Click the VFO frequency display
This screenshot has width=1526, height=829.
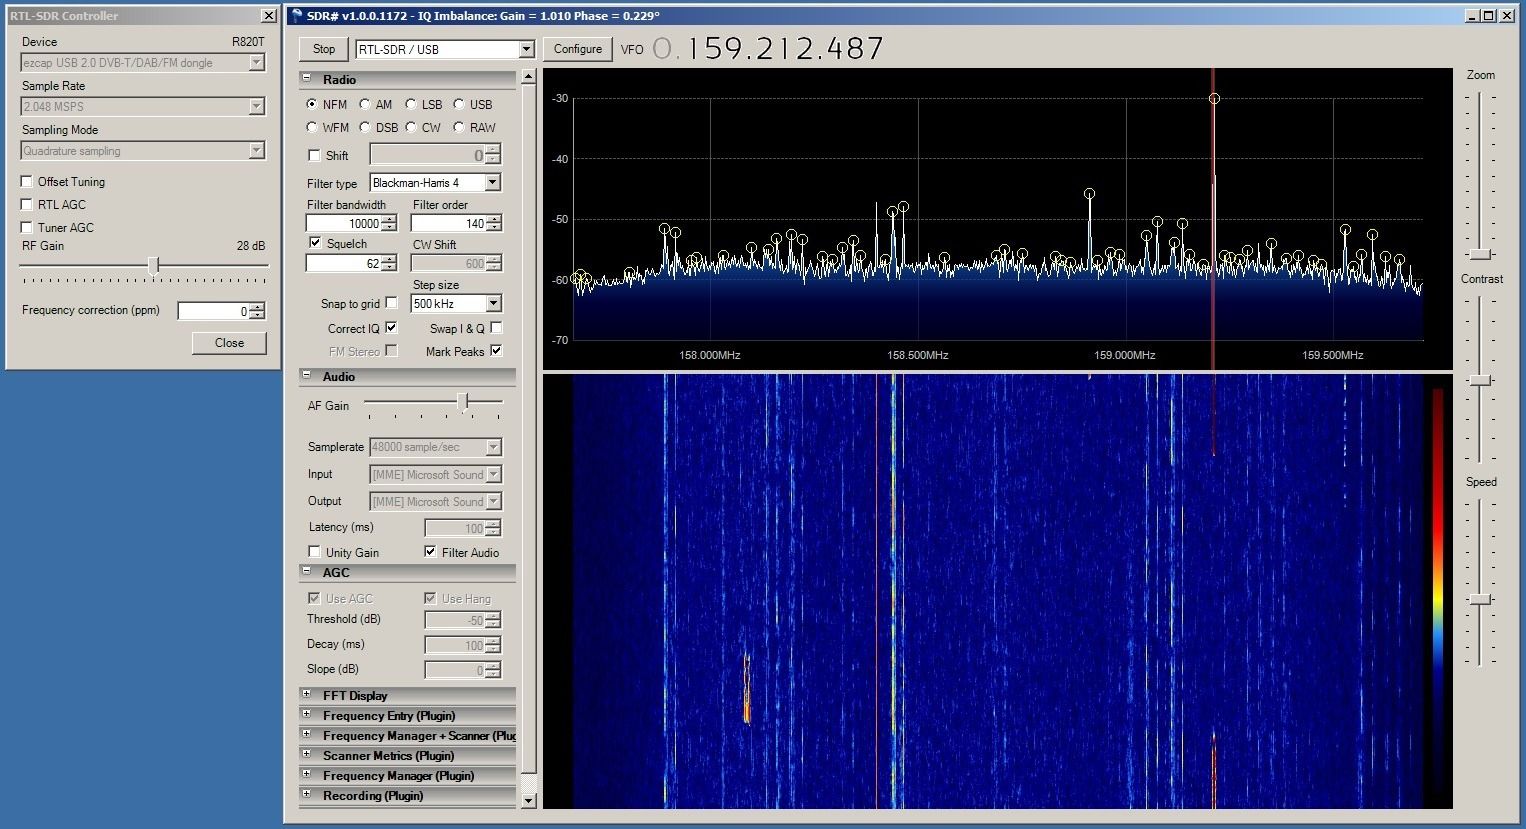(x=768, y=49)
